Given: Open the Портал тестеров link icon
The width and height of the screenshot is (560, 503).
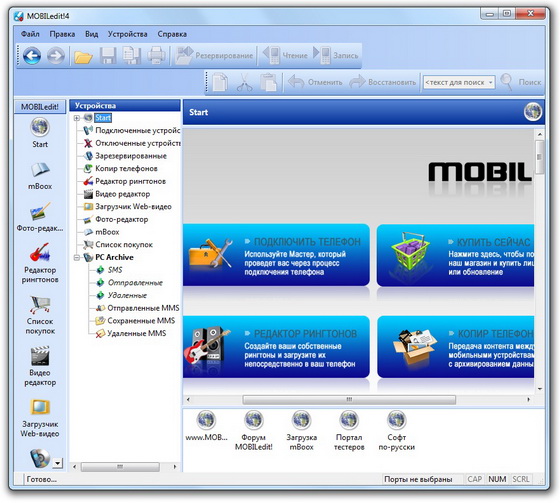Looking at the screenshot, I should [349, 420].
